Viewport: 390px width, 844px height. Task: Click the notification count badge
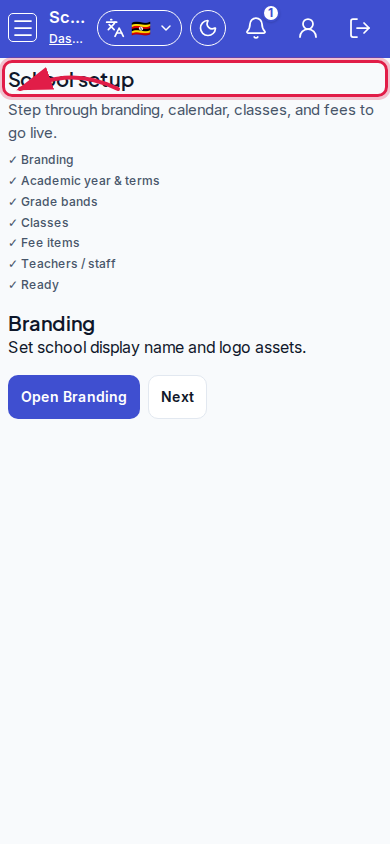[x=271, y=12]
